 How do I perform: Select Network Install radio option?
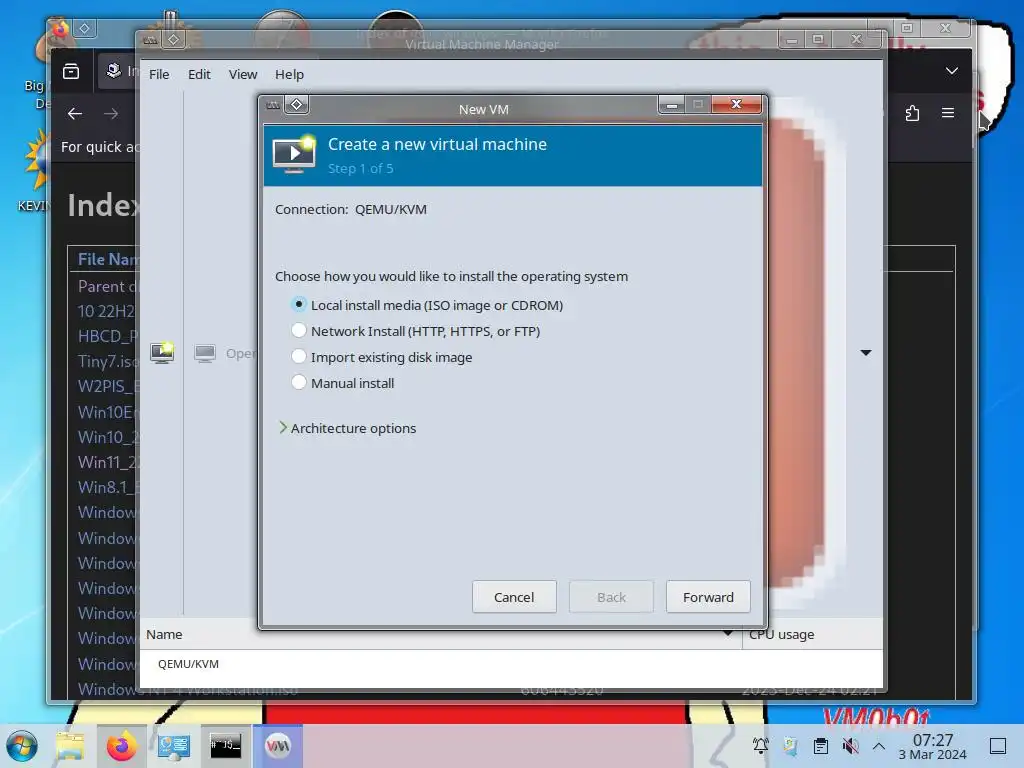click(x=298, y=331)
